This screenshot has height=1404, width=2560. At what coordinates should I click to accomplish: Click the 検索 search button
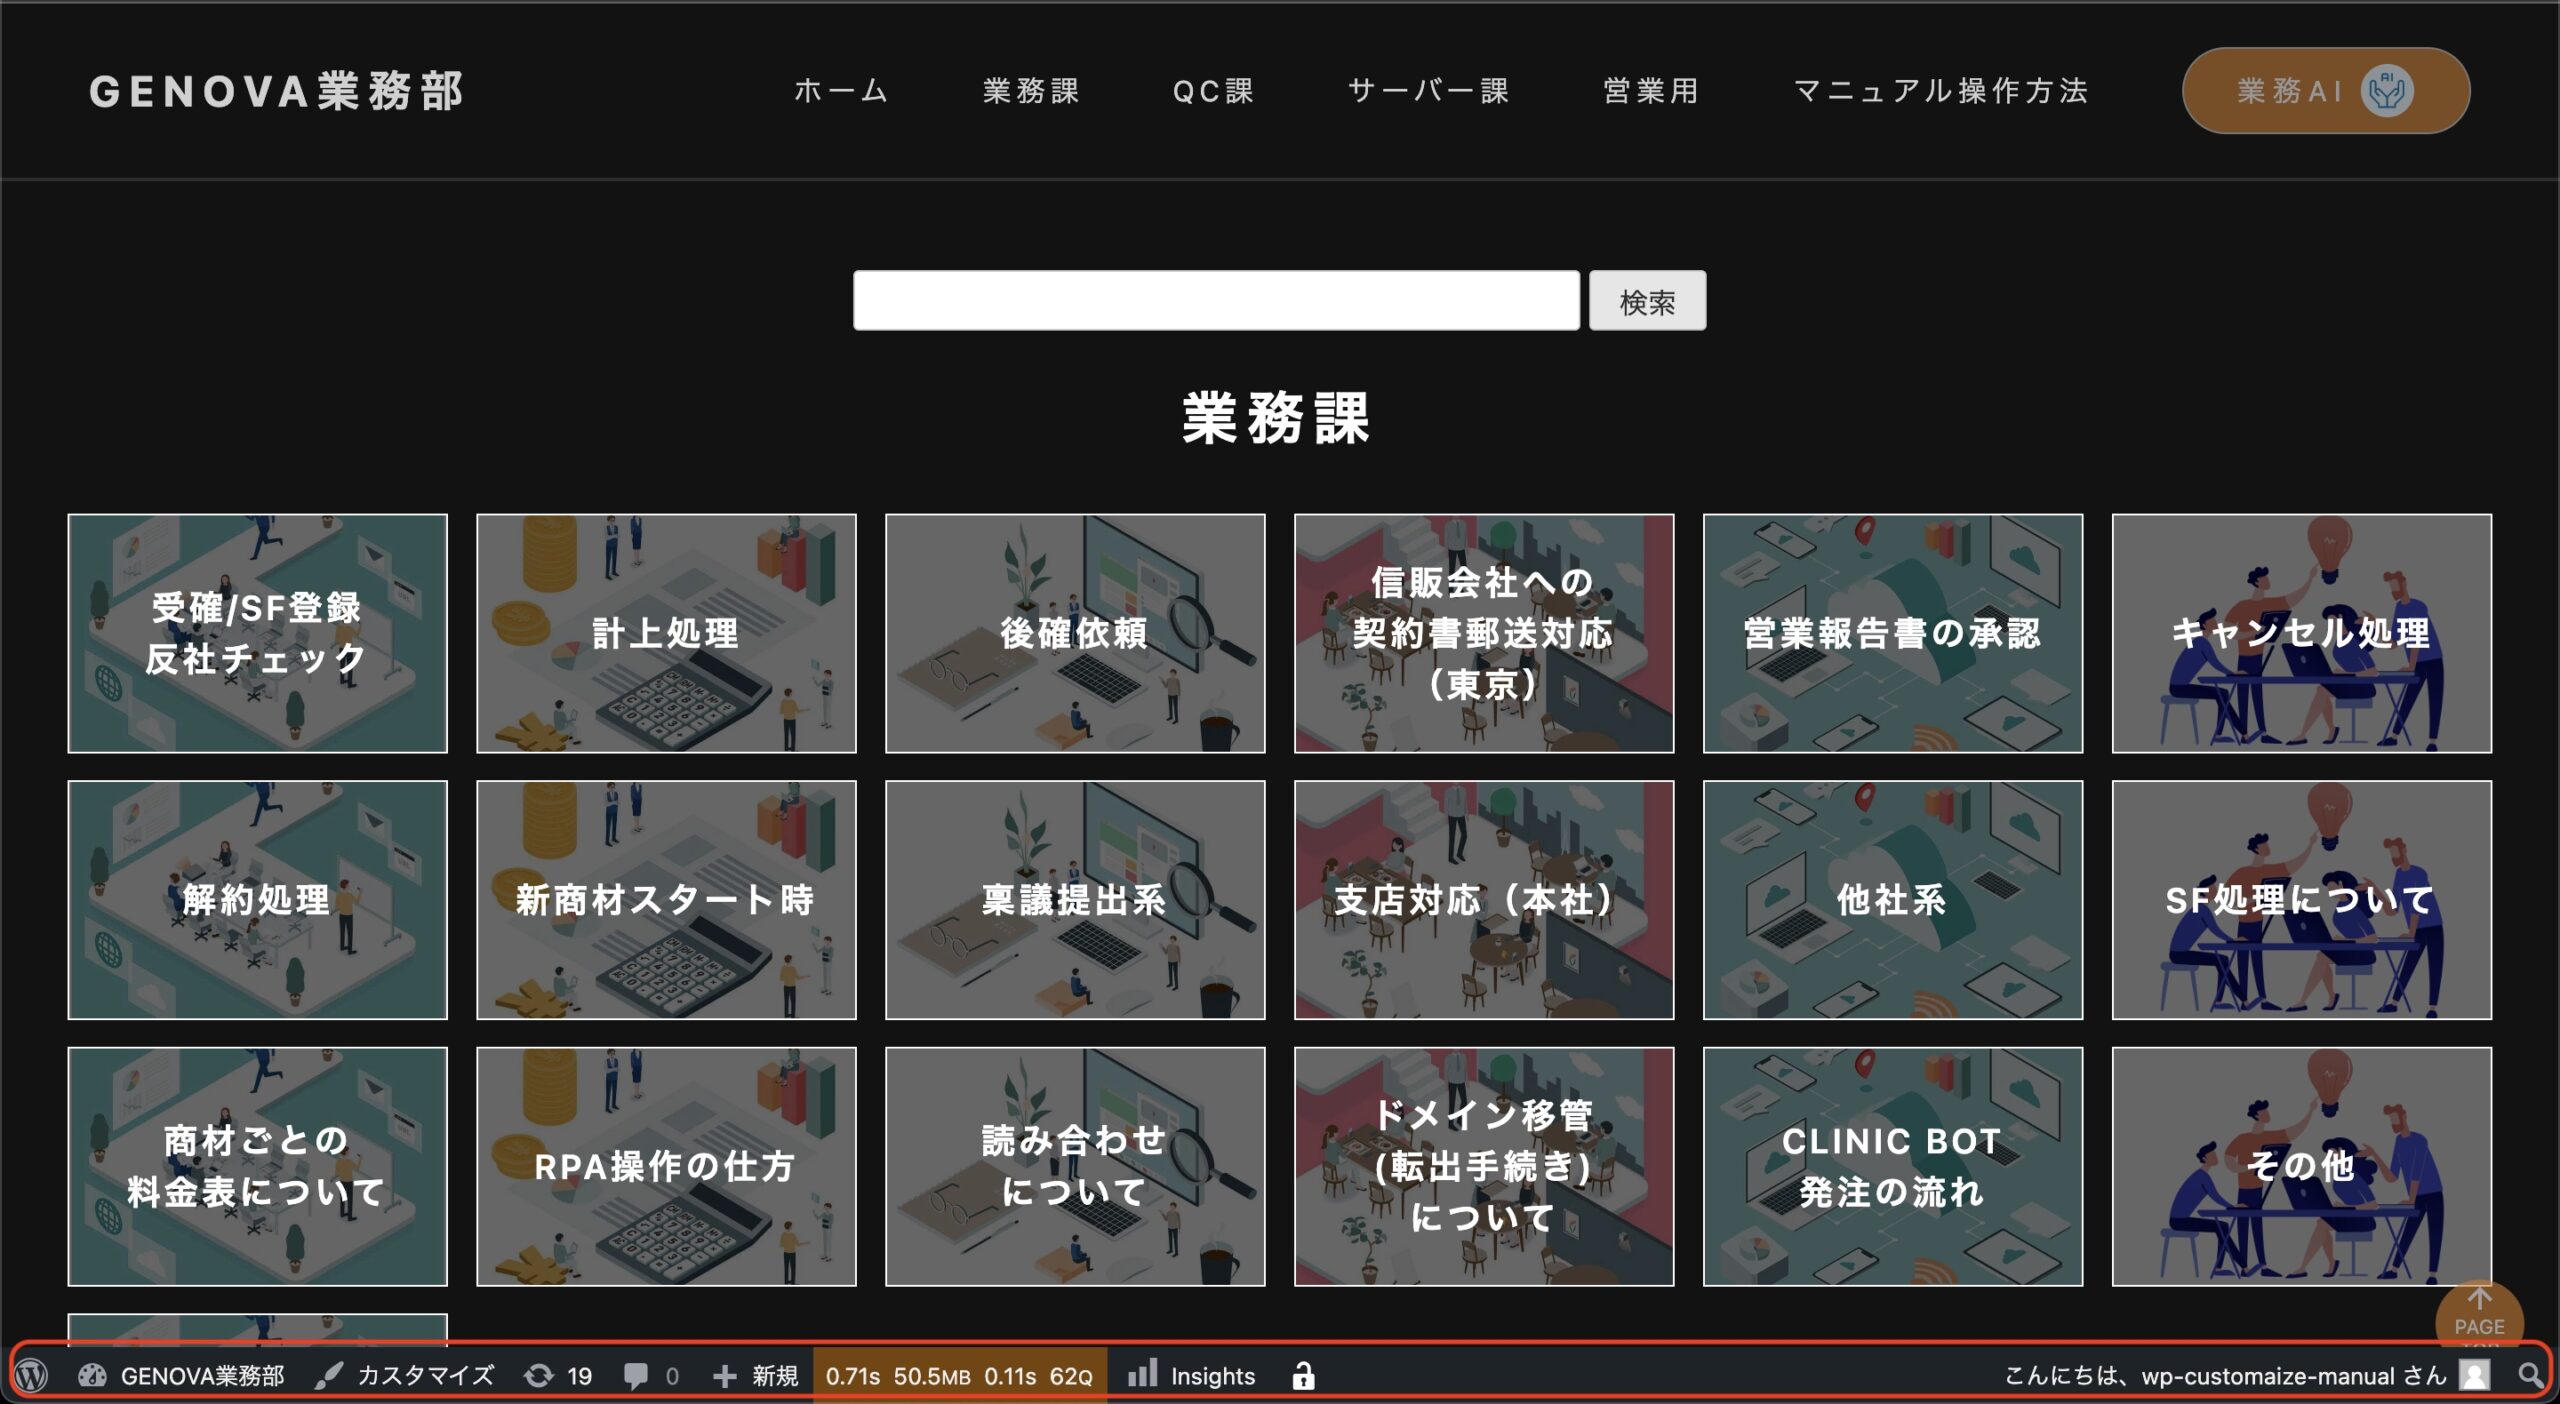pyautogui.click(x=1646, y=301)
